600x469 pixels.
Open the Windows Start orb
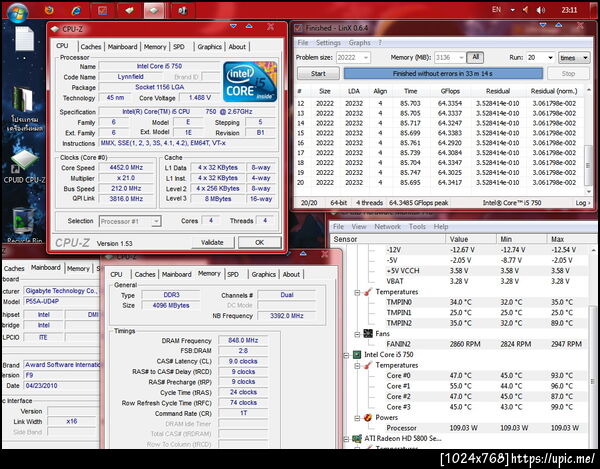[x=18, y=11]
